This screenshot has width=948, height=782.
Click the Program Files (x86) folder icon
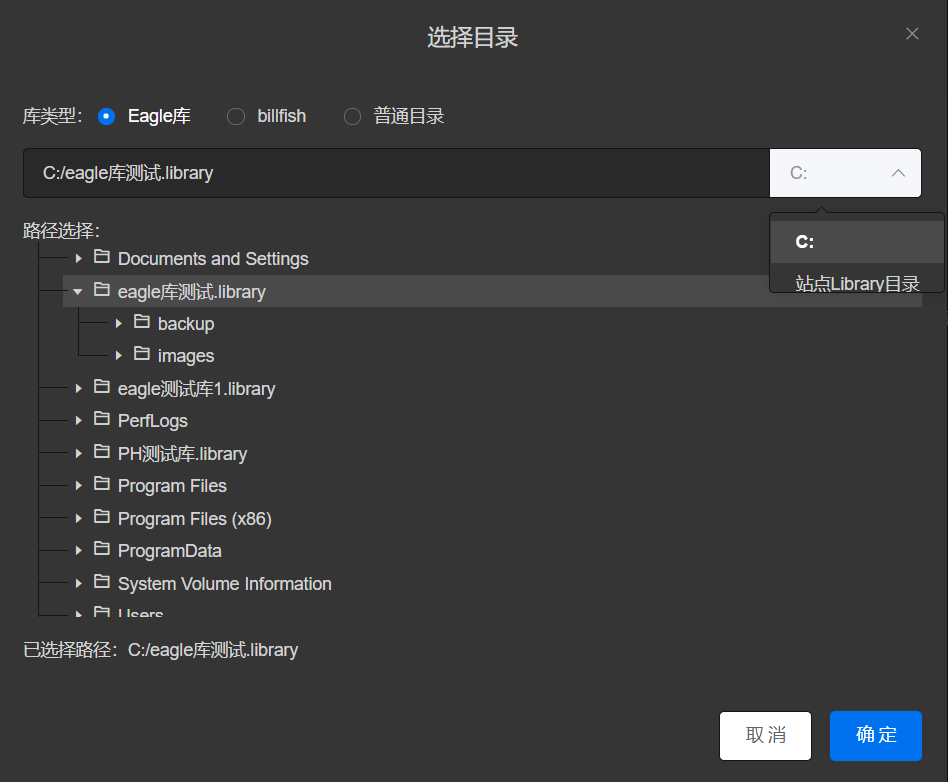(102, 516)
